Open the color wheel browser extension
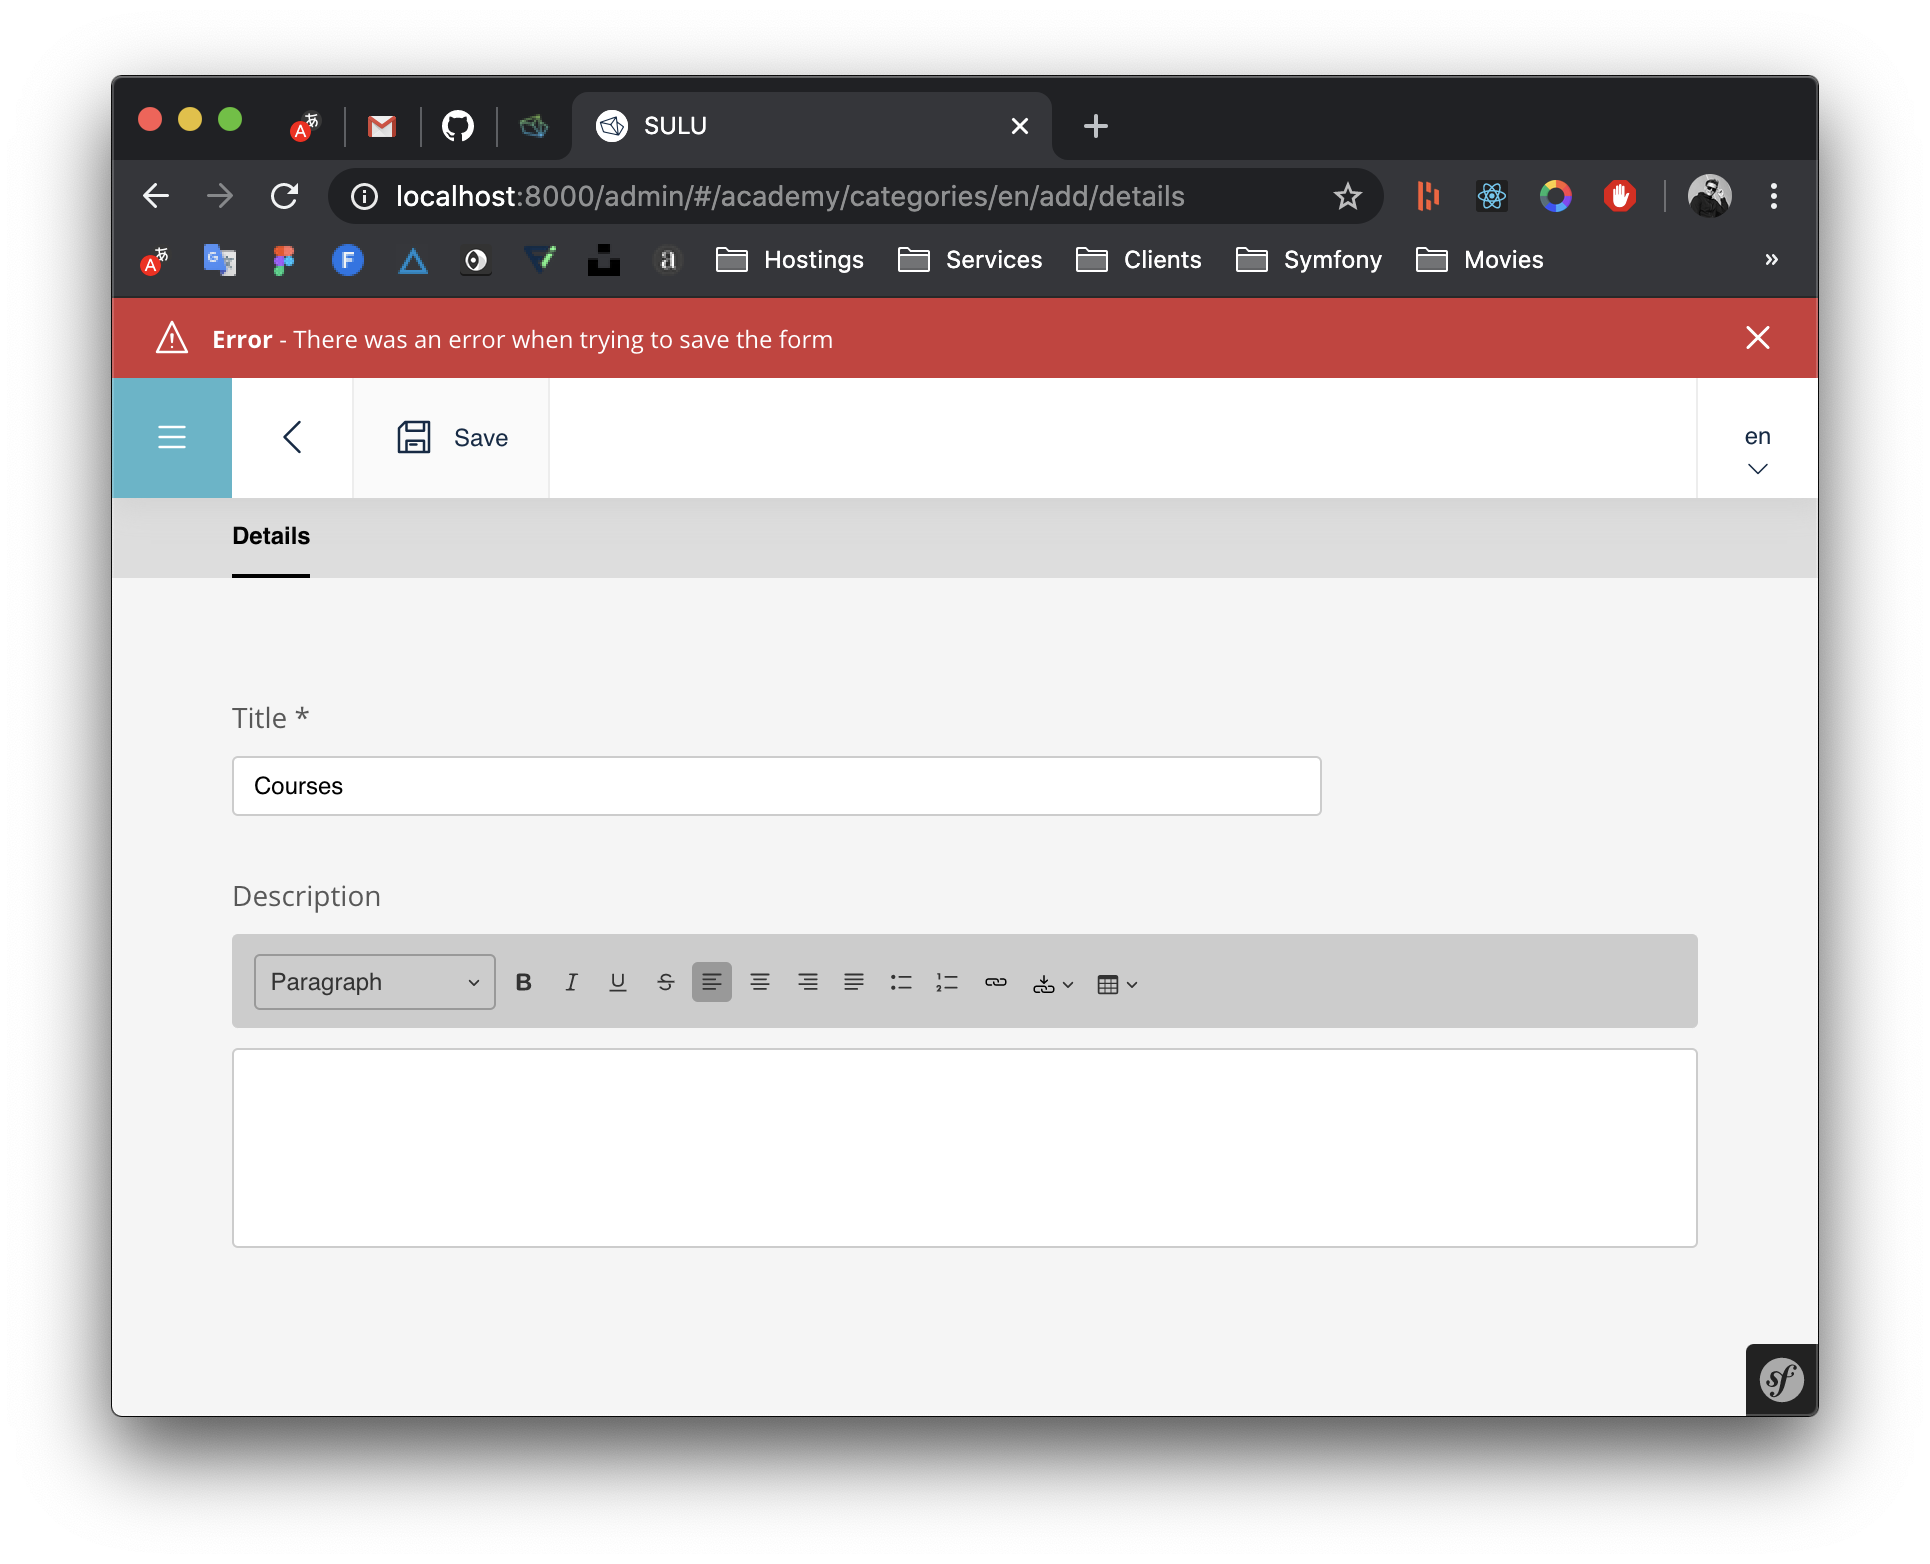The height and width of the screenshot is (1564, 1930). point(1556,196)
